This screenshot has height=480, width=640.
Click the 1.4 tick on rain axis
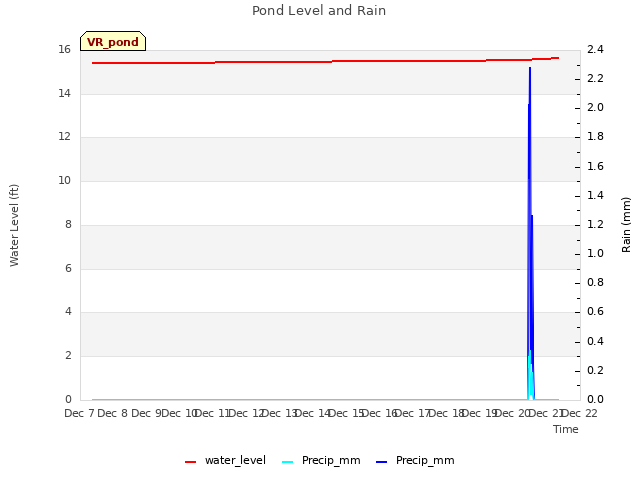595,196
